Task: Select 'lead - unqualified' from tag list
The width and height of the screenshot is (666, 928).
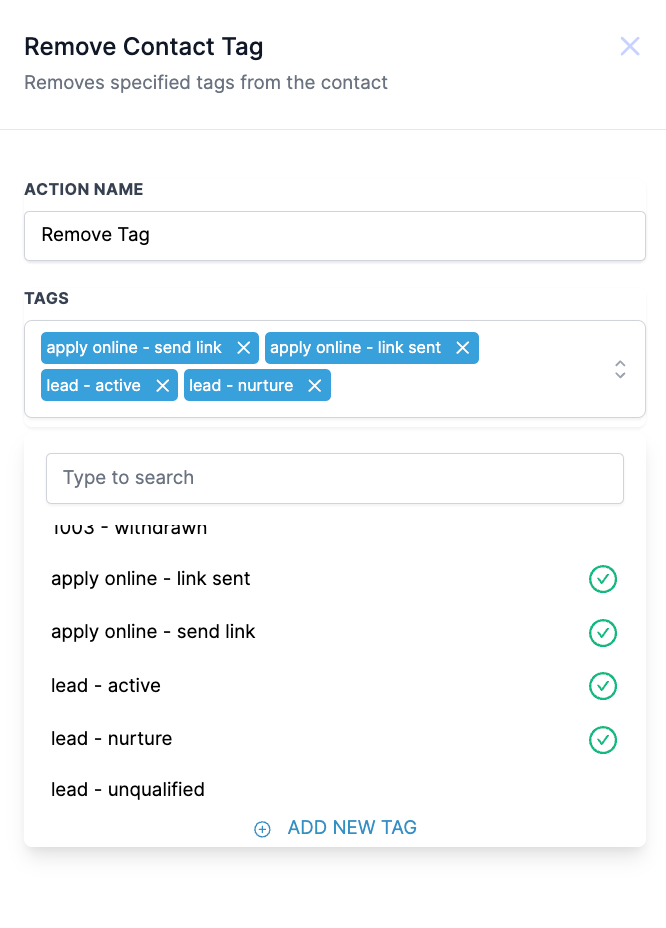Action: pyautogui.click(x=128, y=790)
